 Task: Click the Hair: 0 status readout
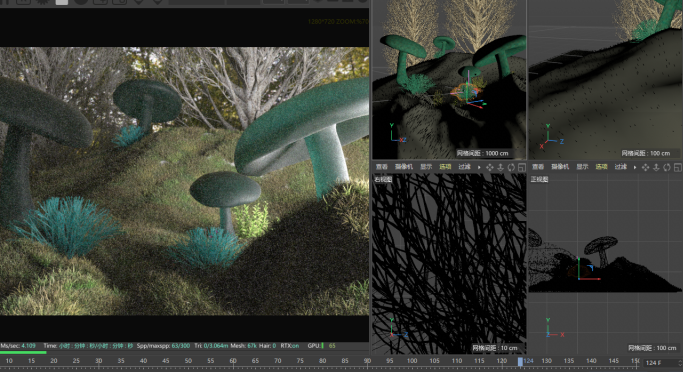click(x=267, y=346)
